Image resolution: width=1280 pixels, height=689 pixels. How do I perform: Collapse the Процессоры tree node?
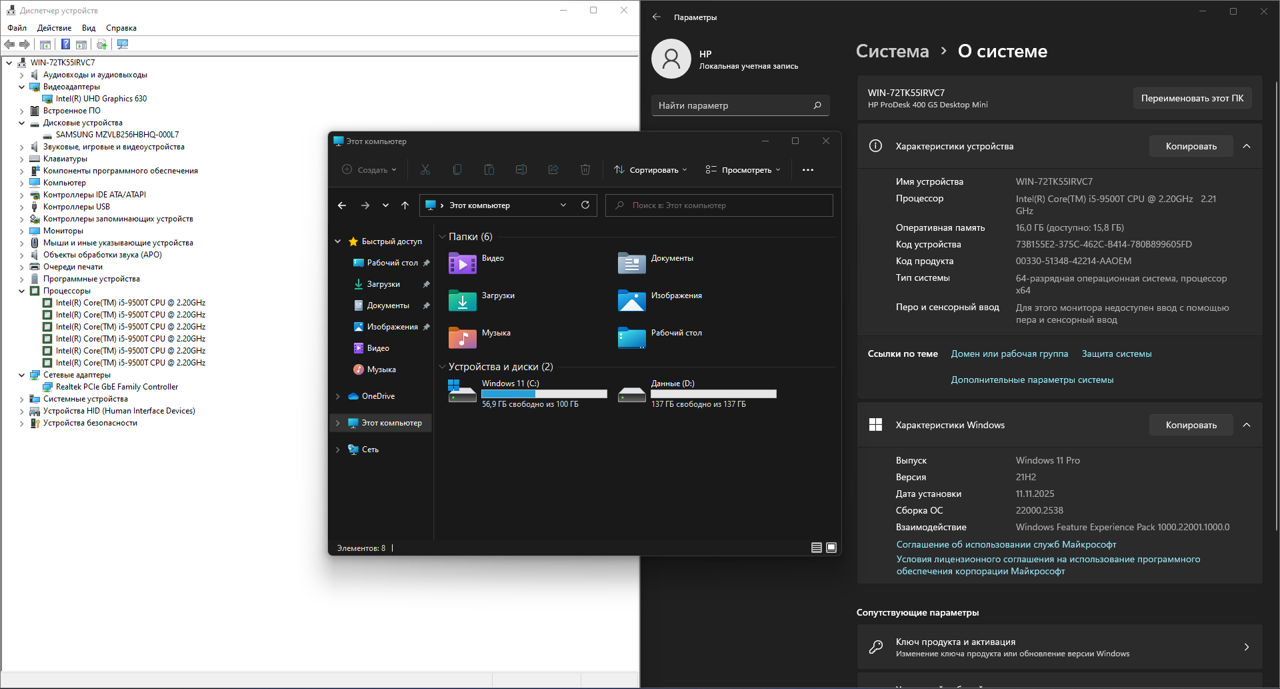[x=22, y=291]
